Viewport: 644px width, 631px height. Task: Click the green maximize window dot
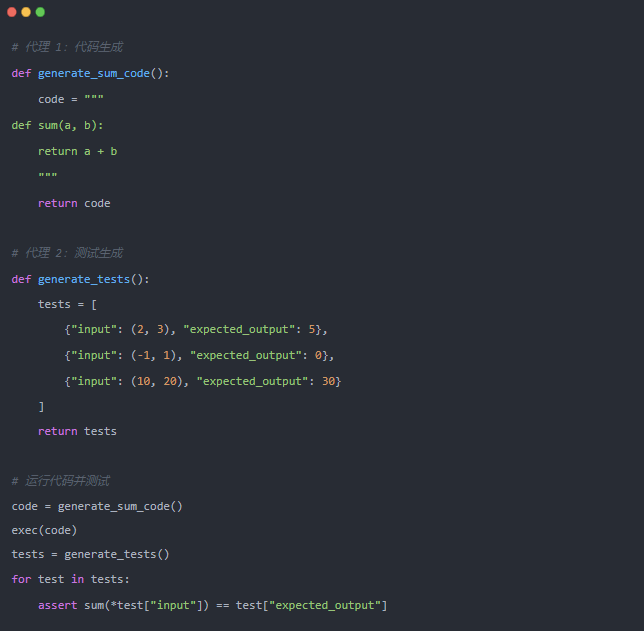[x=40, y=12]
